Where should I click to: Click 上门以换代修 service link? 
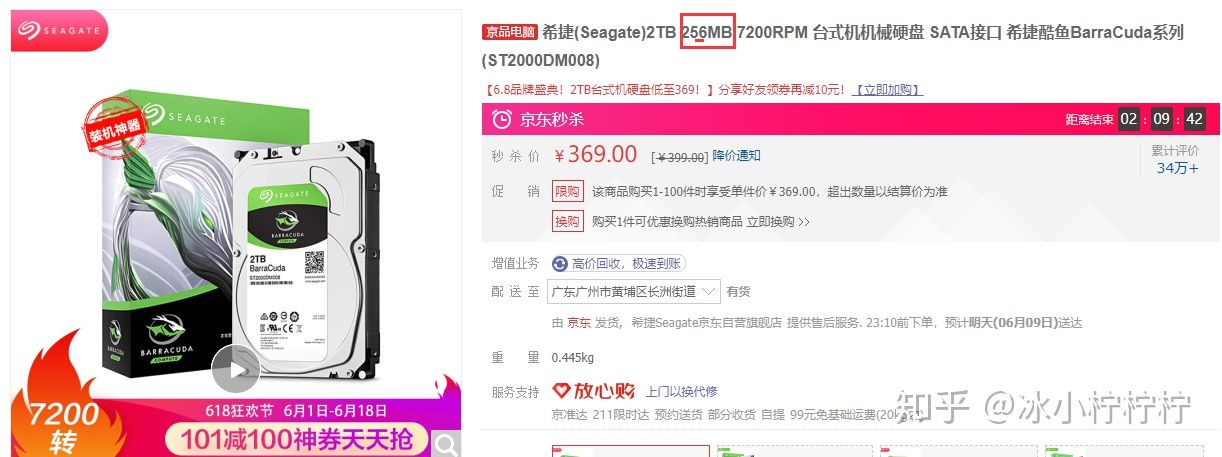tap(682, 391)
